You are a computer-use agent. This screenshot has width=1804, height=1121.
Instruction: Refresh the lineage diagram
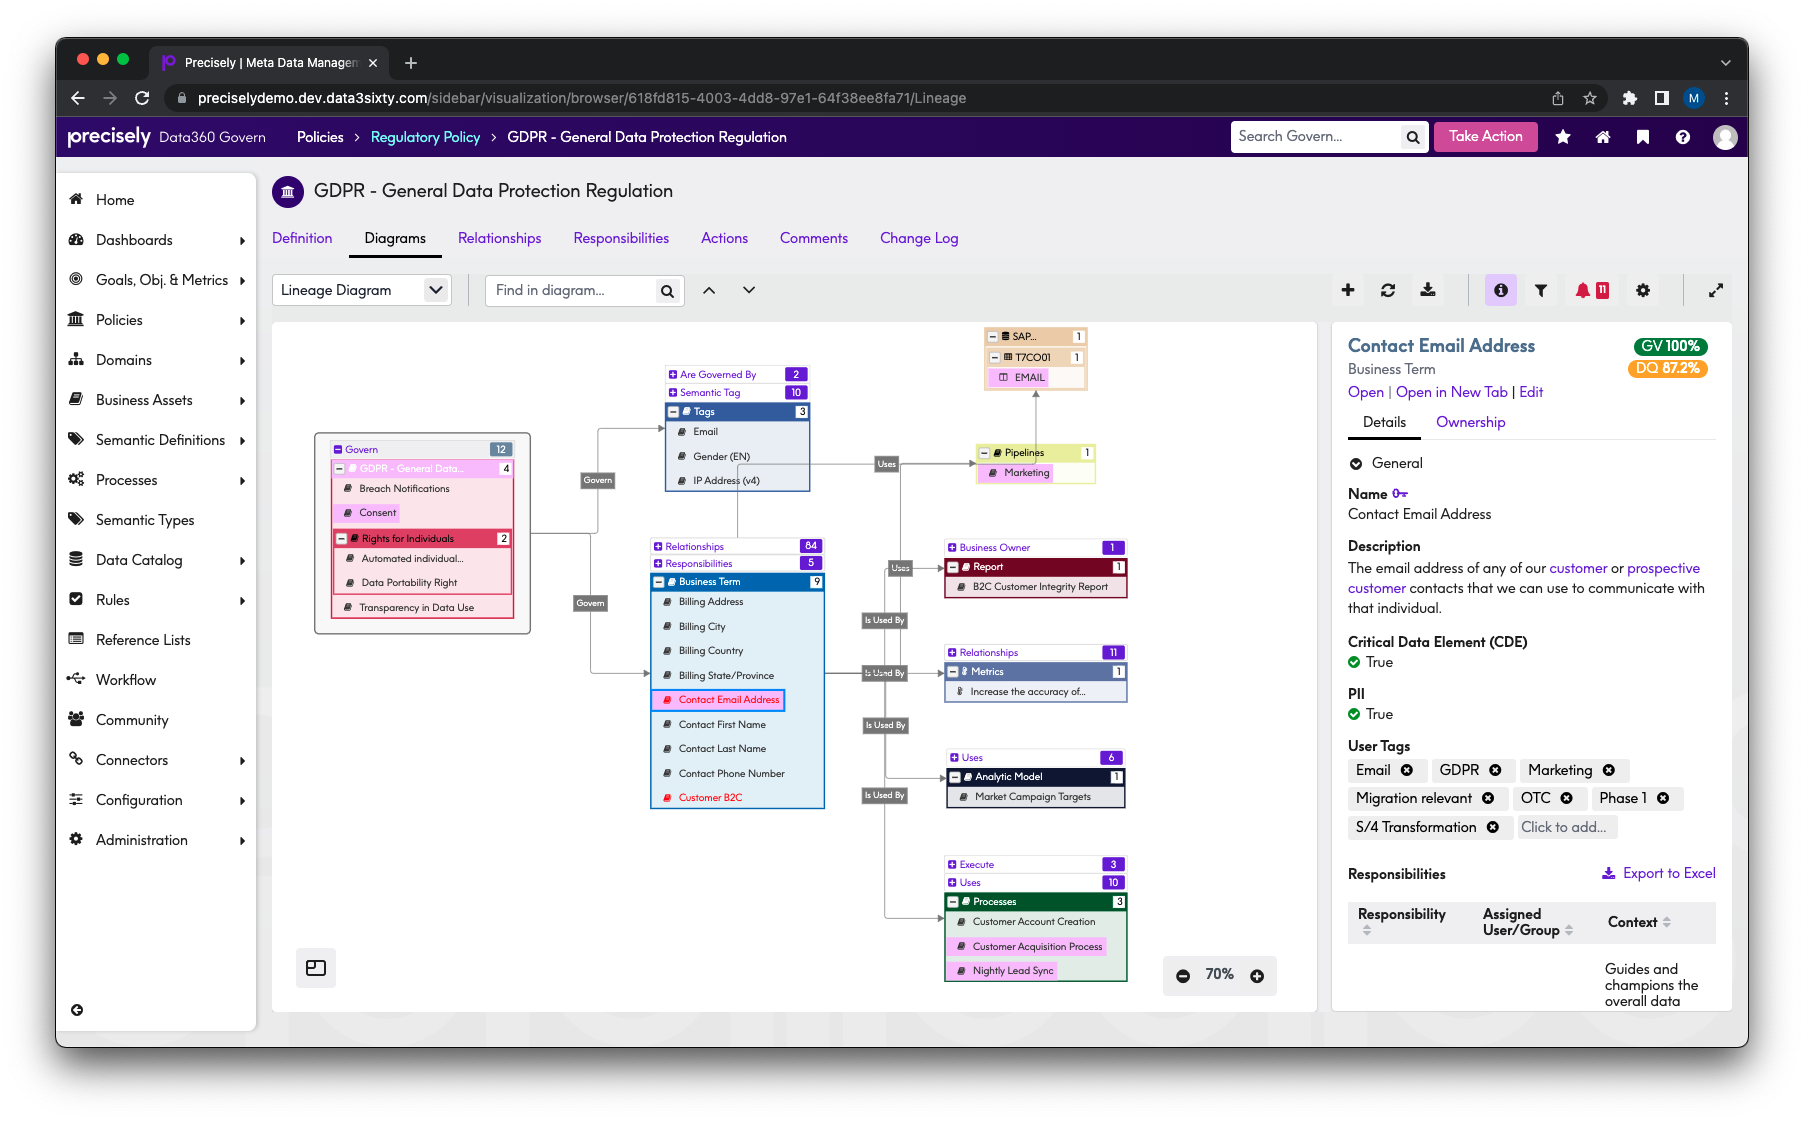coord(1388,290)
